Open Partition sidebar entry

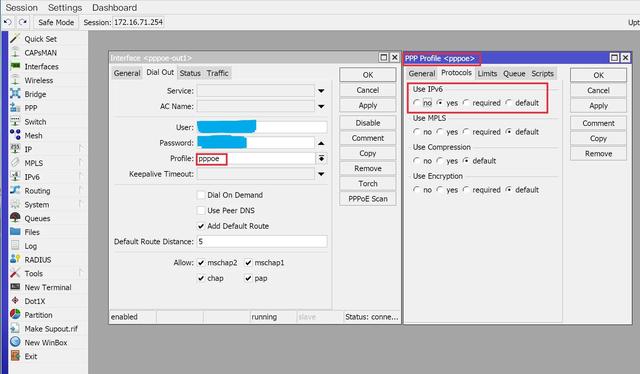tap(38, 315)
